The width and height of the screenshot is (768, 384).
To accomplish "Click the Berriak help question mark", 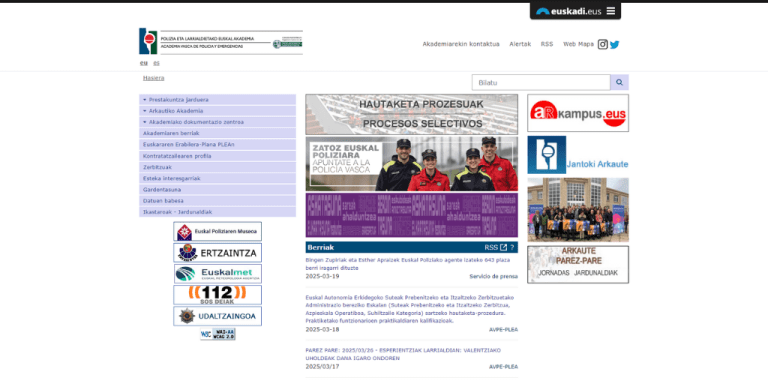I will click(x=512, y=247).
